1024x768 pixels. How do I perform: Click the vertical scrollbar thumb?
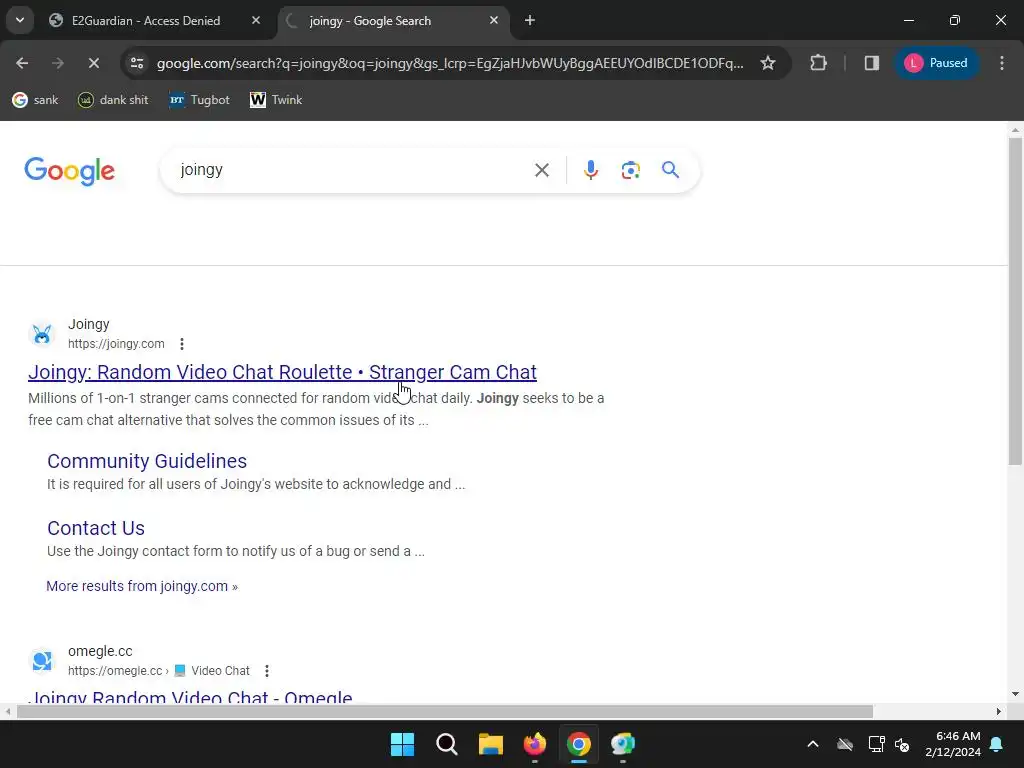tap(1015, 300)
